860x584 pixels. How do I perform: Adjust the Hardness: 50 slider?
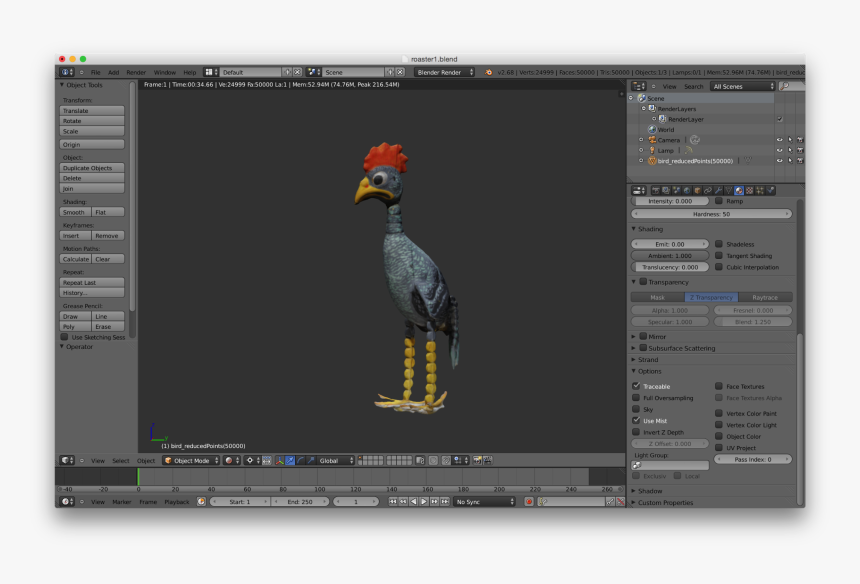coord(713,214)
